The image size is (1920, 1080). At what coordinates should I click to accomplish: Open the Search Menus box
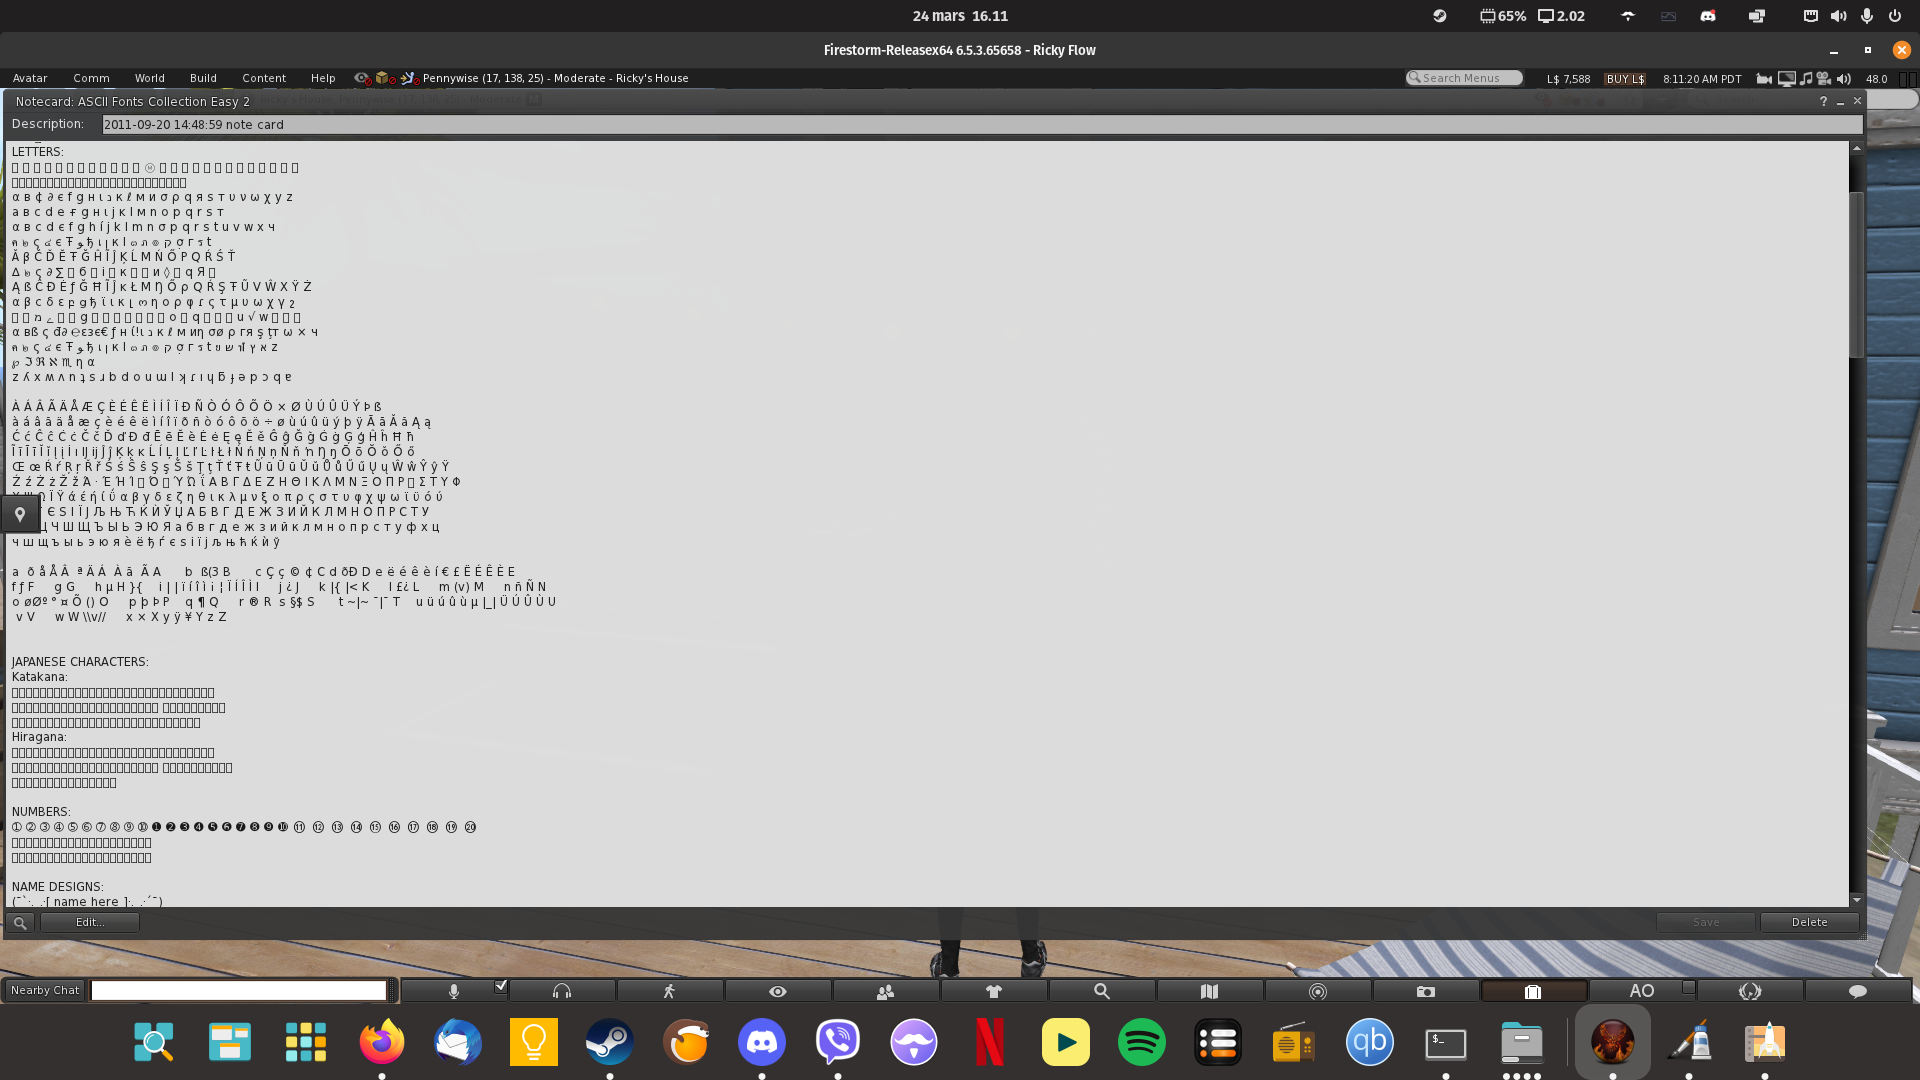point(1463,77)
